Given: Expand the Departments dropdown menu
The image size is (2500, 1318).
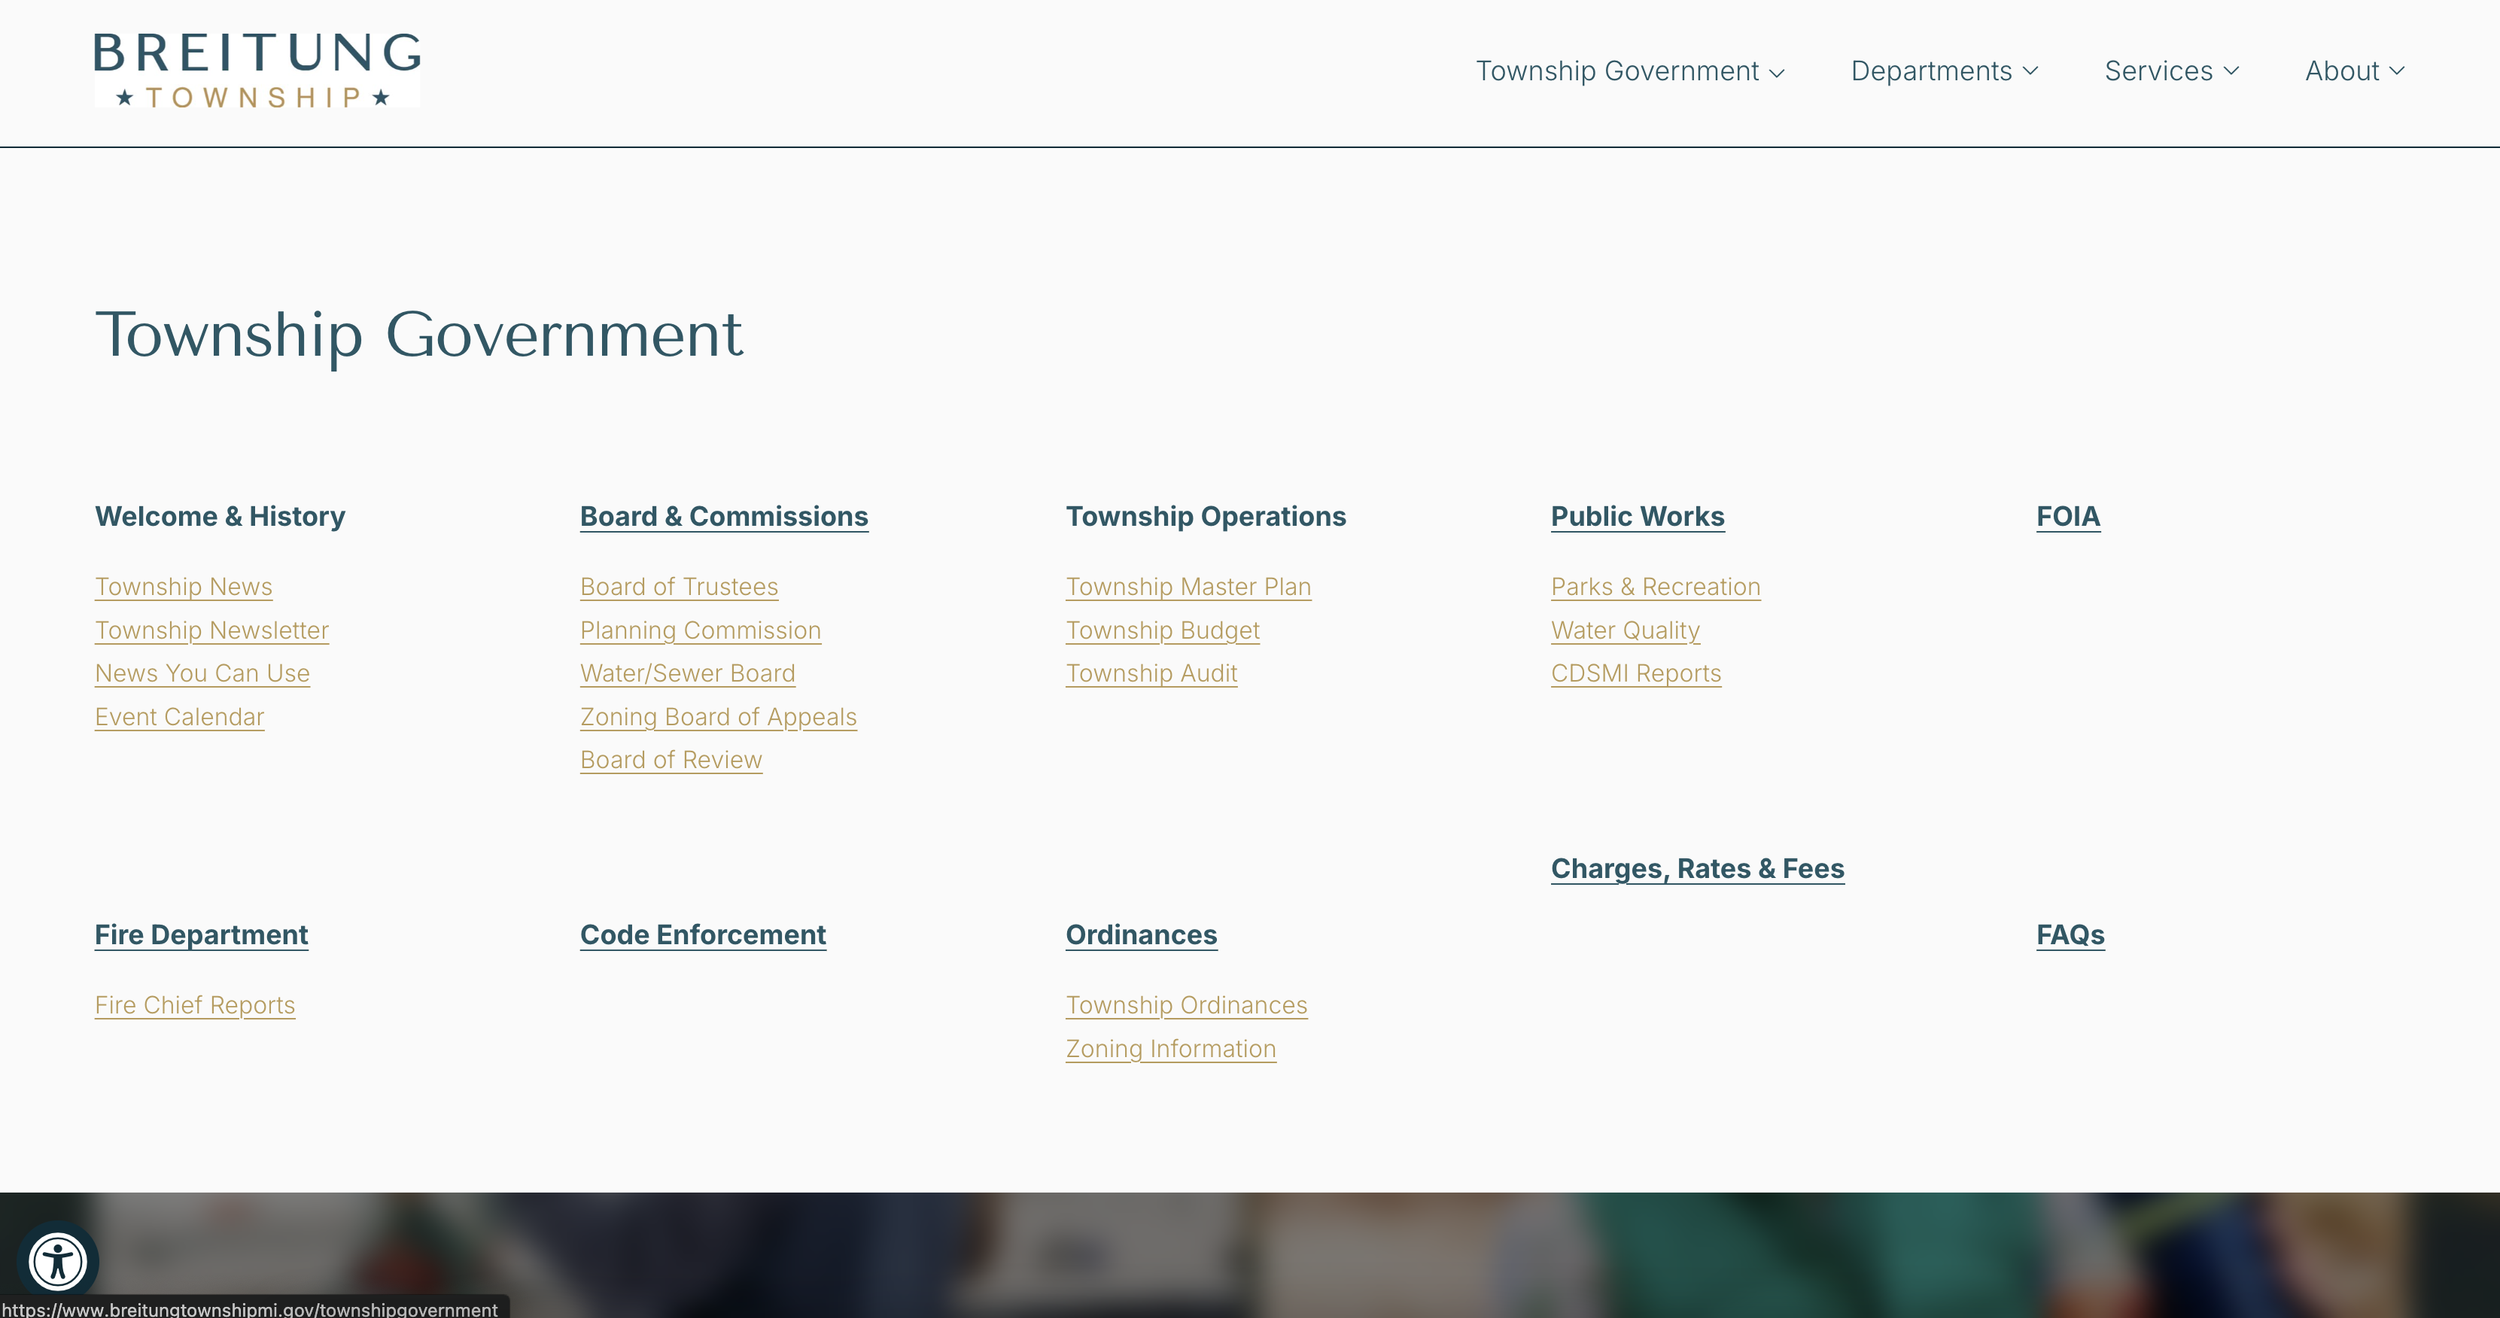Looking at the screenshot, I should pyautogui.click(x=1943, y=71).
